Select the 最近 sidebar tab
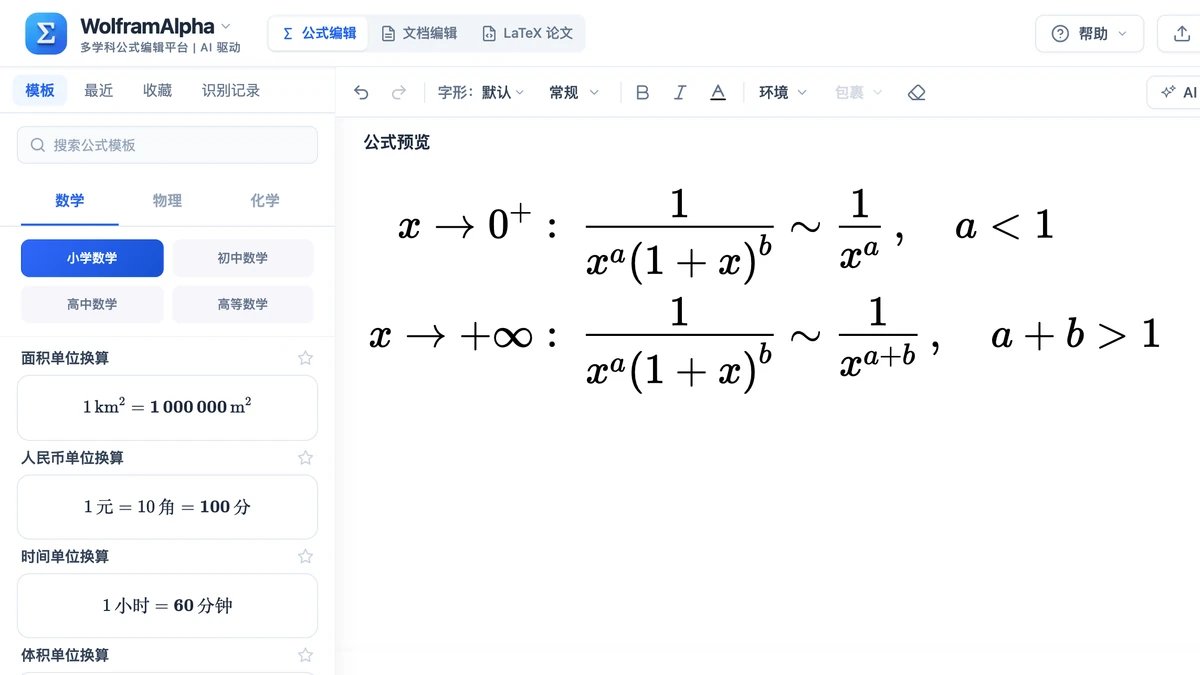Image resolution: width=1200 pixels, height=675 pixels. (99, 90)
